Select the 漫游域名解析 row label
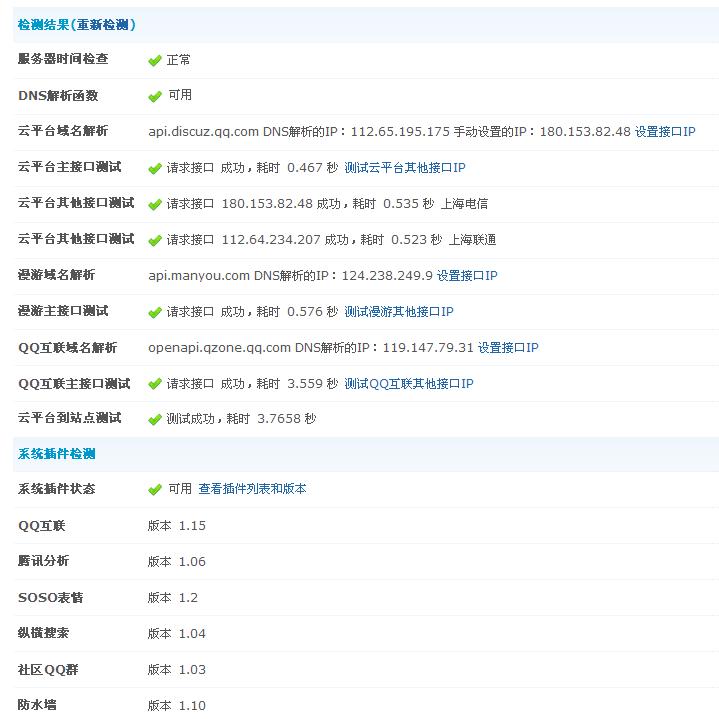The height and width of the screenshot is (719, 719). [56, 275]
